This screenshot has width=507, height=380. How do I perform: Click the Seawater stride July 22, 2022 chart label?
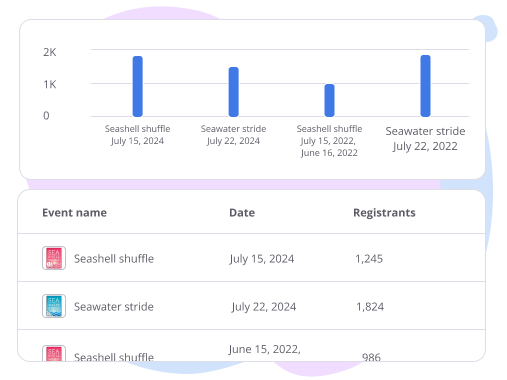(425, 139)
